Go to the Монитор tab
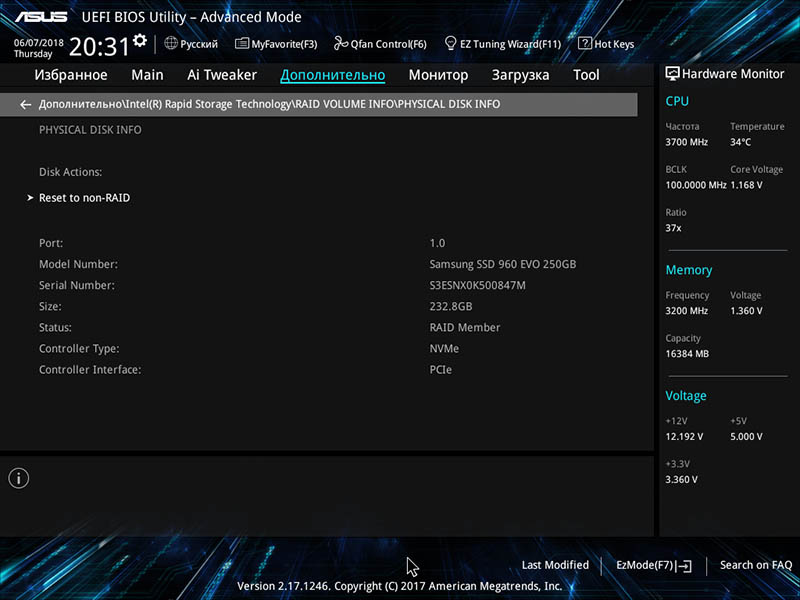The image size is (800, 600). (x=438, y=75)
